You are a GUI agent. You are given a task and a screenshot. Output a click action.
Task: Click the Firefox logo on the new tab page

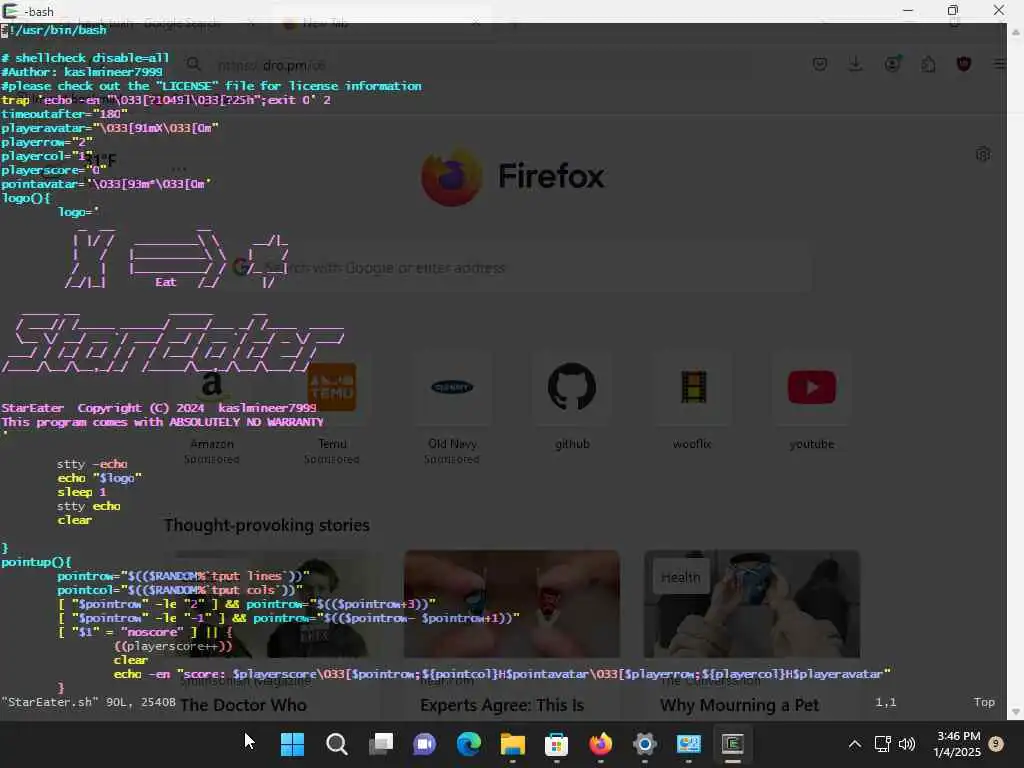(452, 176)
